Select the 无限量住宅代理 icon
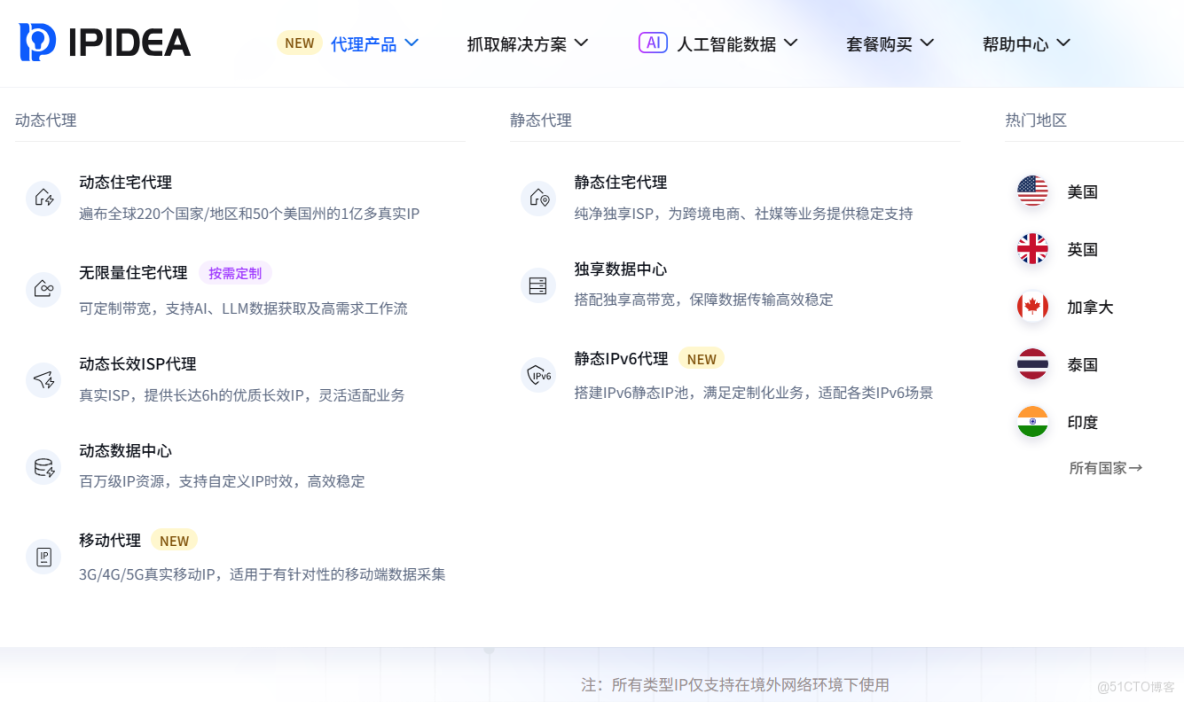This screenshot has height=702, width=1184. coord(43,288)
